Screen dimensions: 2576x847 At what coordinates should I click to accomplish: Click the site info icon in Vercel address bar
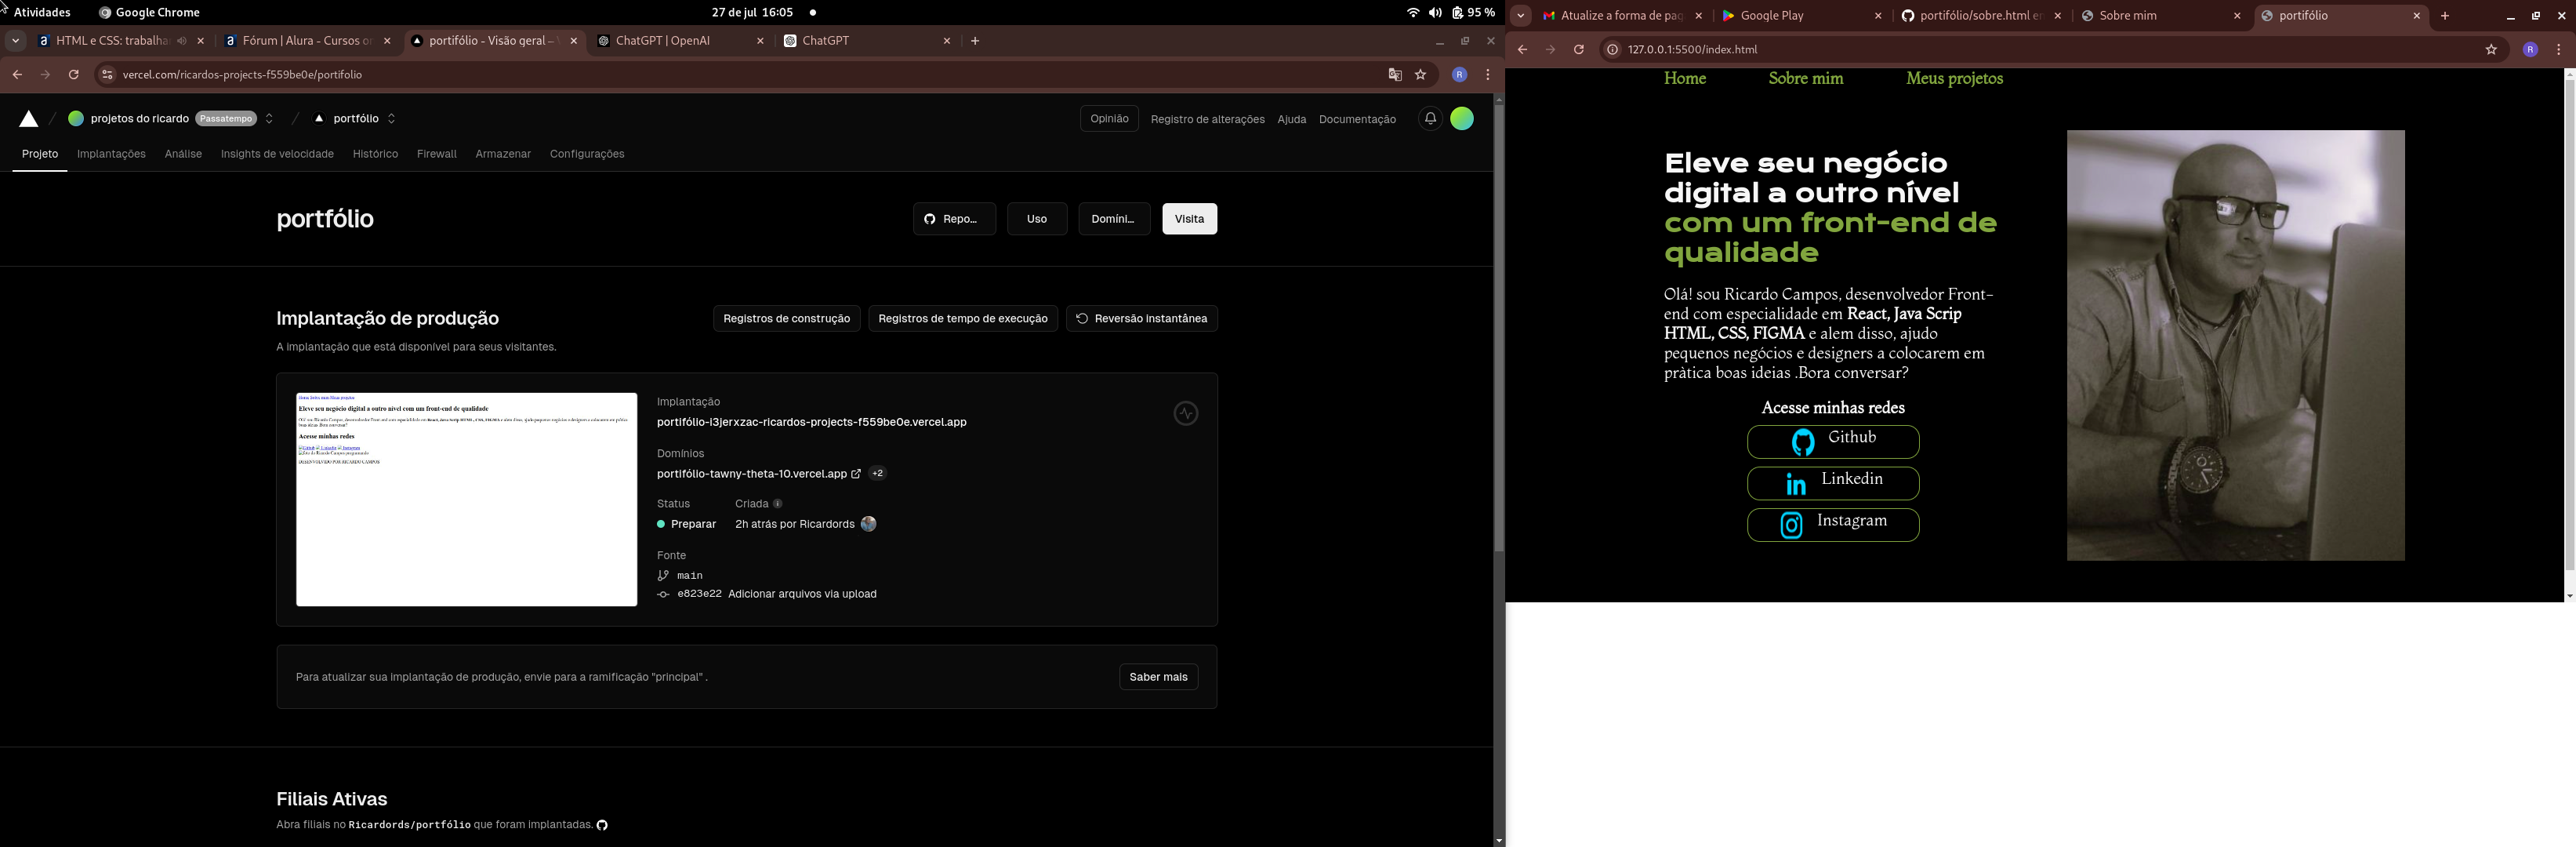pyautogui.click(x=107, y=75)
